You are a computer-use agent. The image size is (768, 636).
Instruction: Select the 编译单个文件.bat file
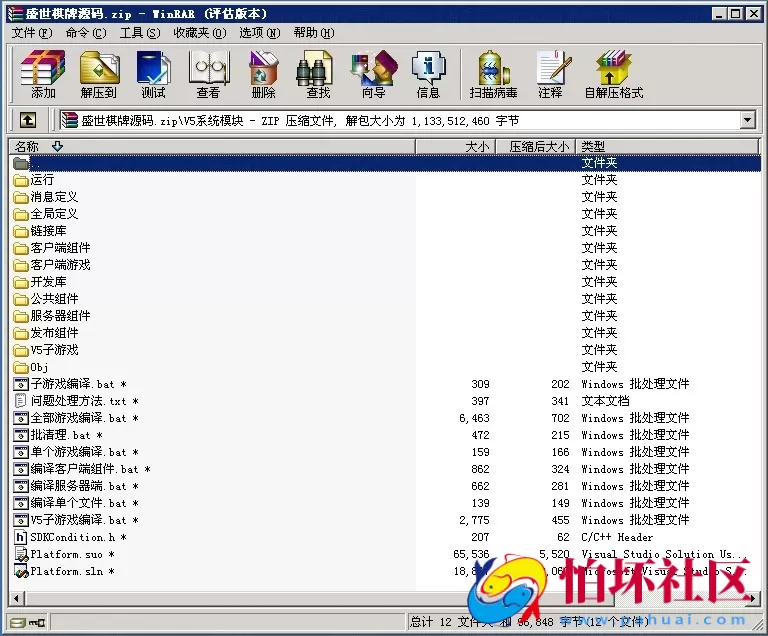pos(385,503)
